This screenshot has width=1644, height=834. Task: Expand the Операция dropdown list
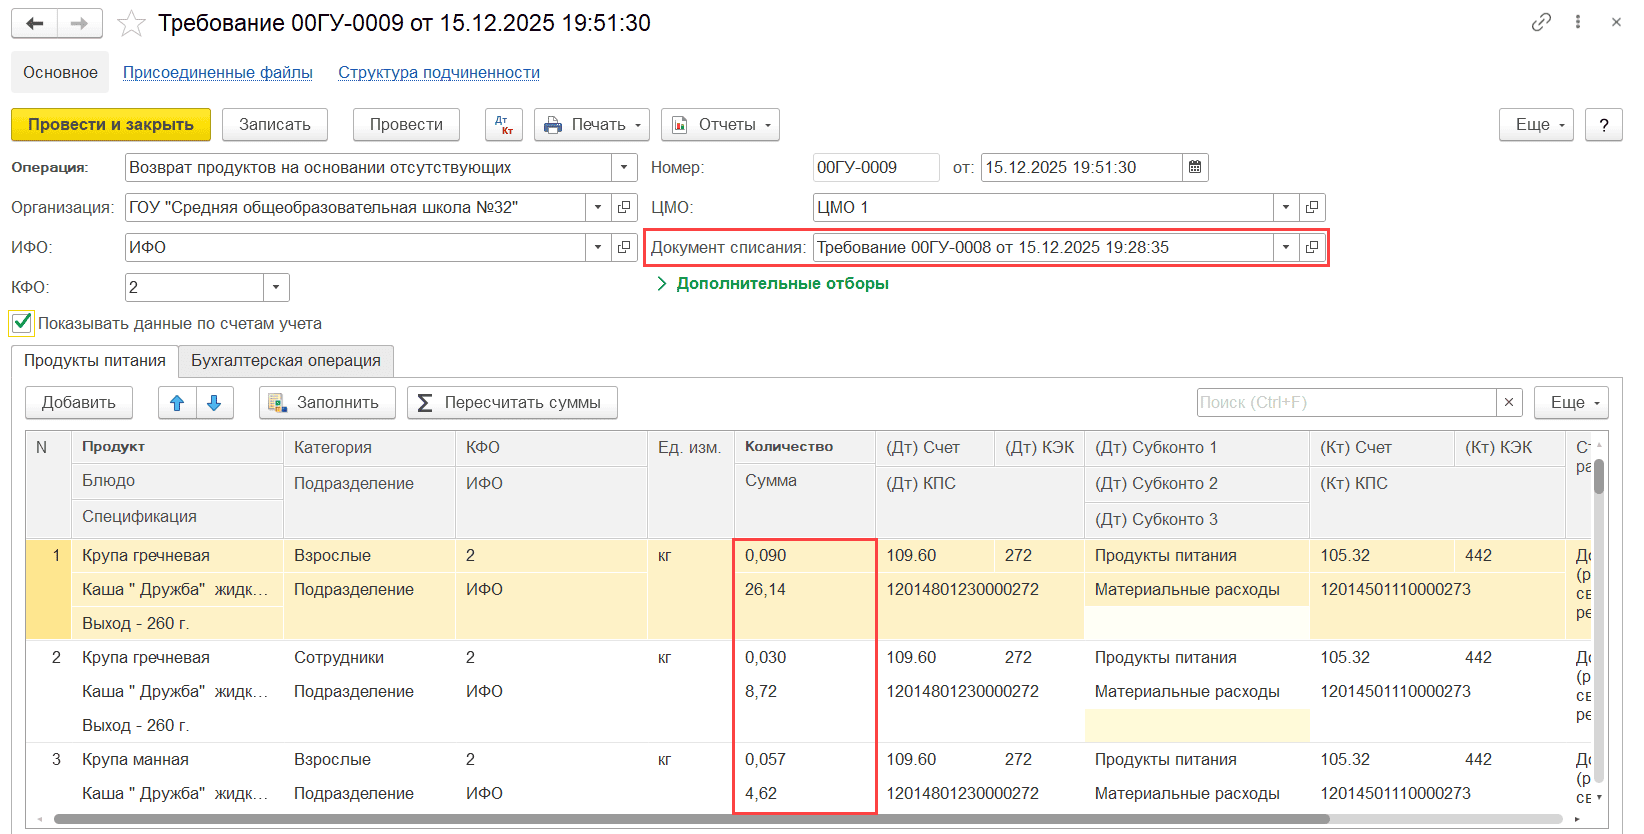pos(624,168)
